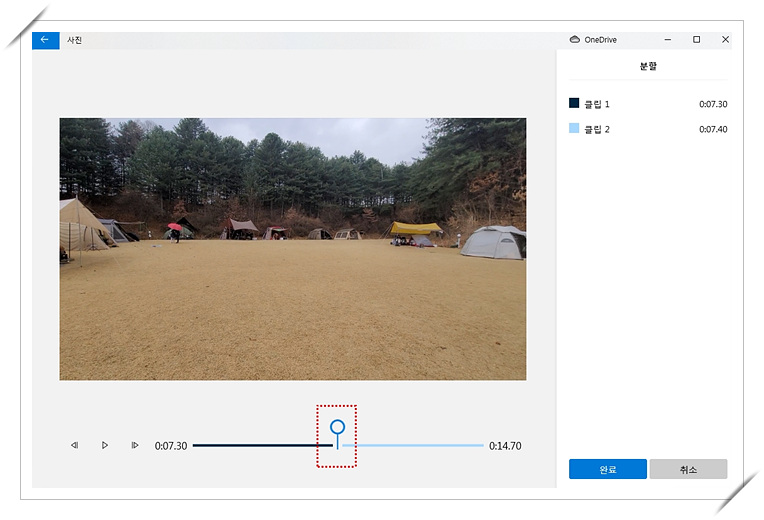764x520 pixels.
Task: Select the light blue clip 2 color swatch
Action: pos(574,129)
